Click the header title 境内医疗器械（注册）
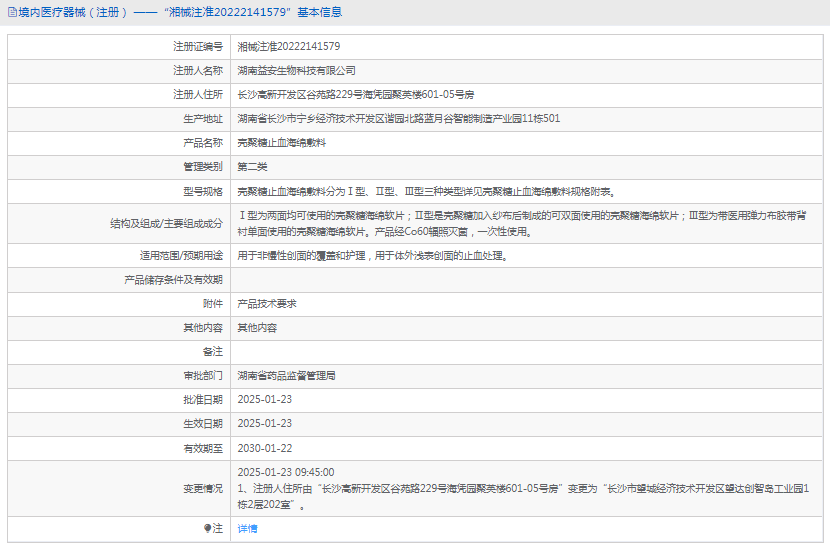Viewport: 830px width, 550px height. (73, 12)
